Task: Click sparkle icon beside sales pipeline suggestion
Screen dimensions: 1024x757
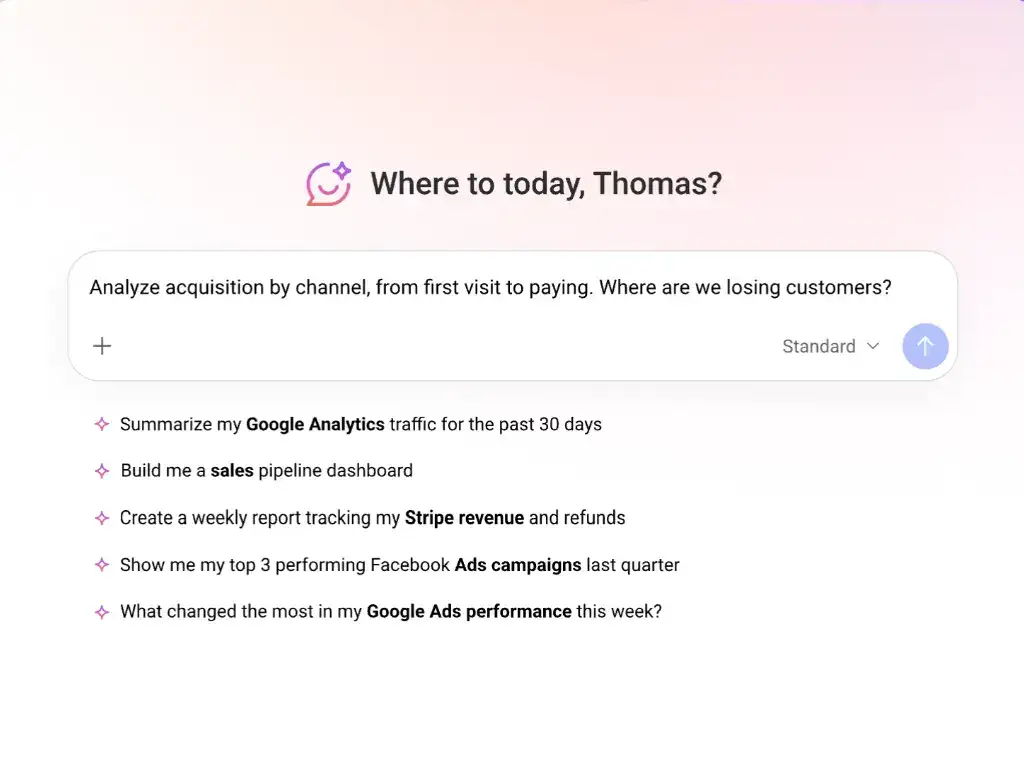Action: click(101, 471)
